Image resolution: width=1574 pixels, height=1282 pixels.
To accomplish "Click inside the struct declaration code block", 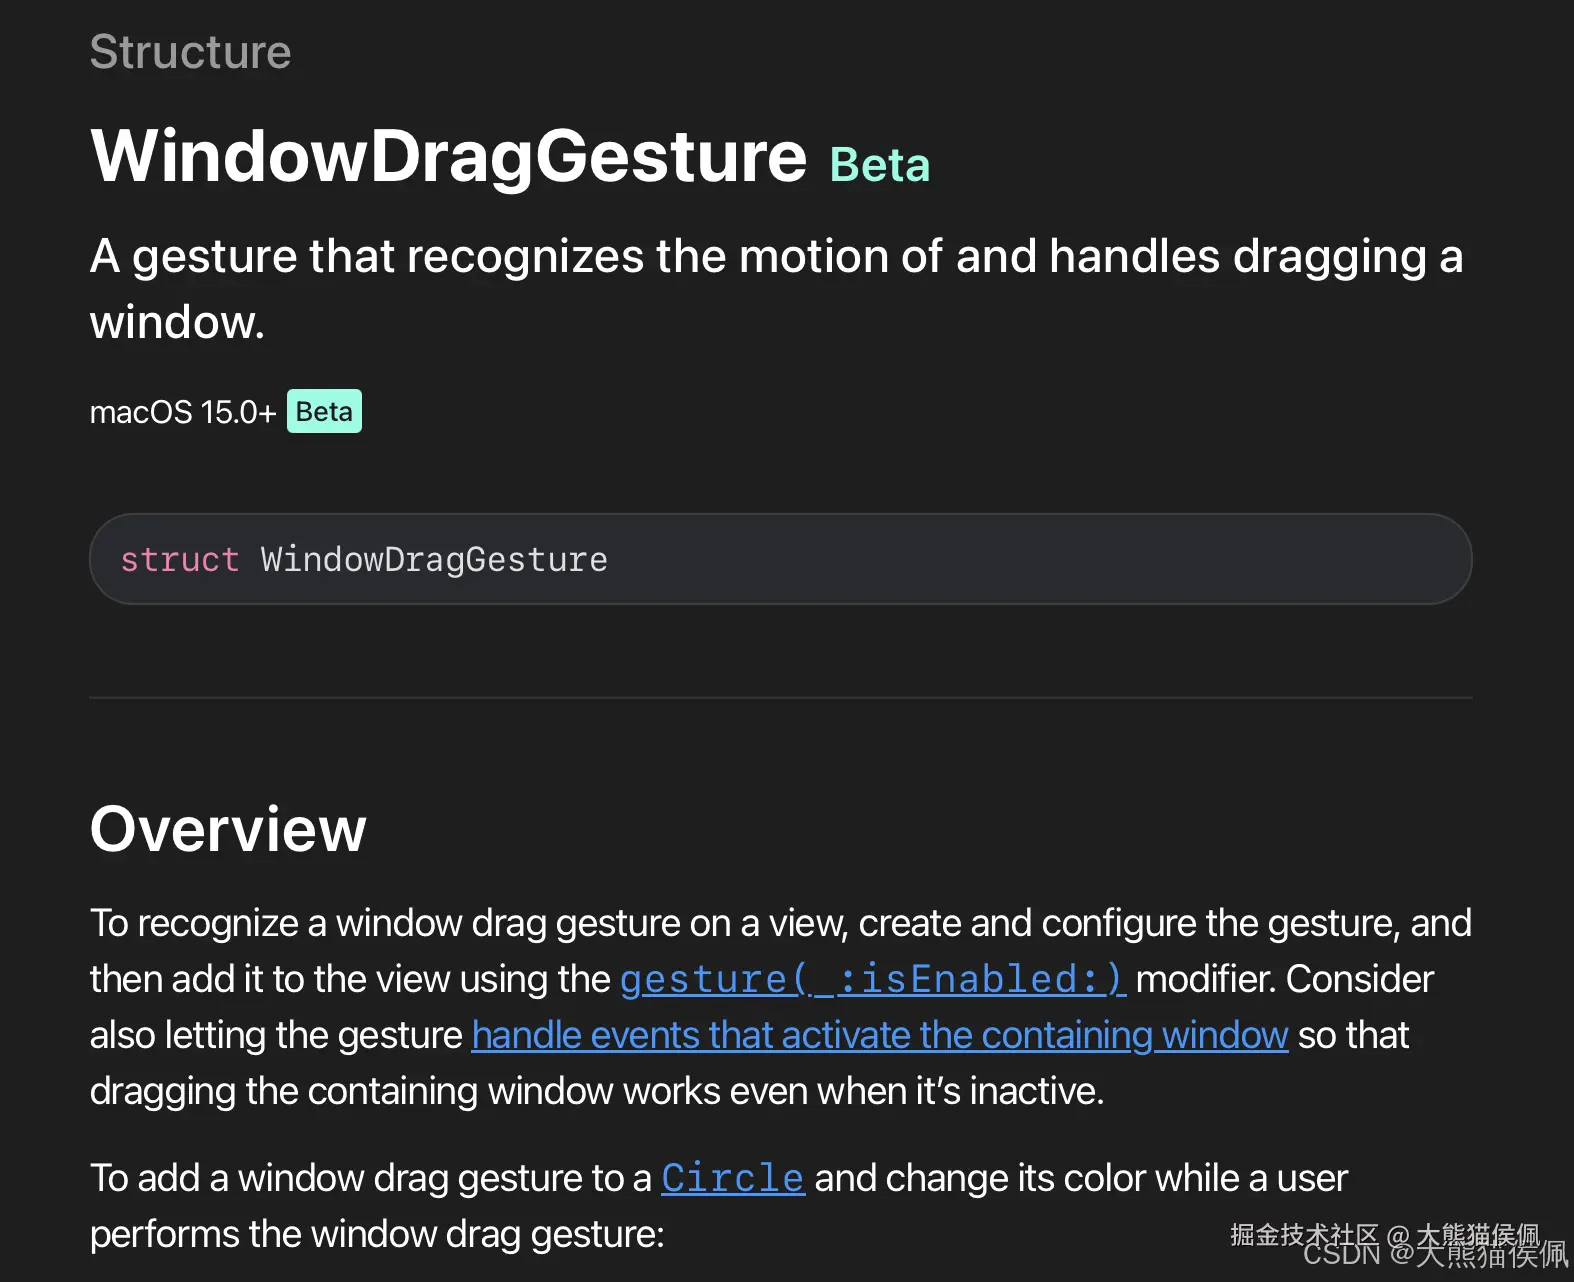I will 780,559.
